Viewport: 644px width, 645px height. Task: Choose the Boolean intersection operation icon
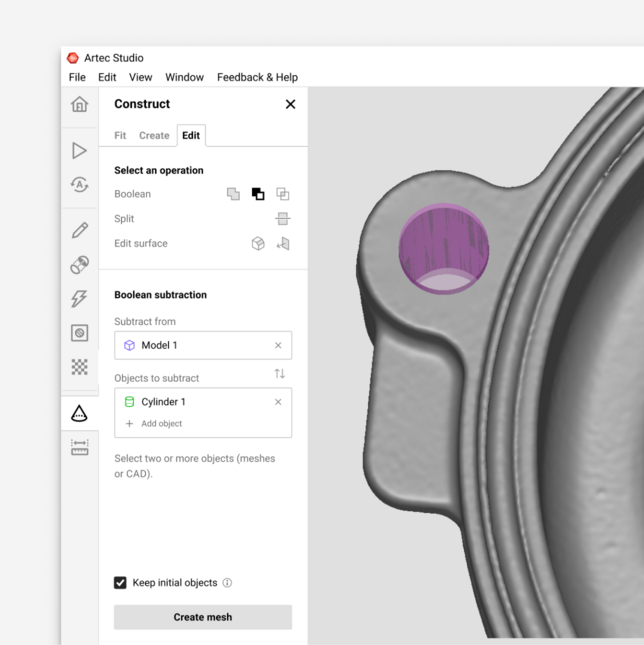[x=283, y=194]
